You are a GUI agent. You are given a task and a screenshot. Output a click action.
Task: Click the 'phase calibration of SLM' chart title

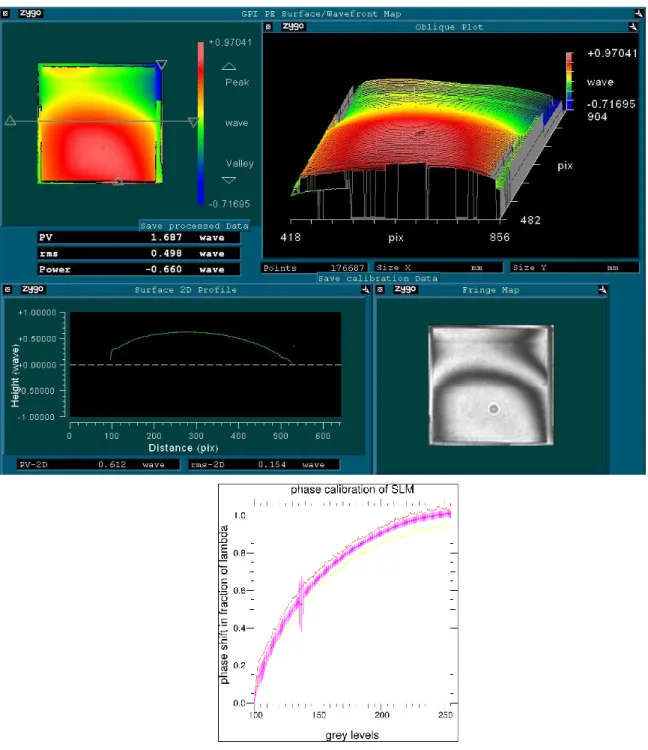pyautogui.click(x=352, y=489)
